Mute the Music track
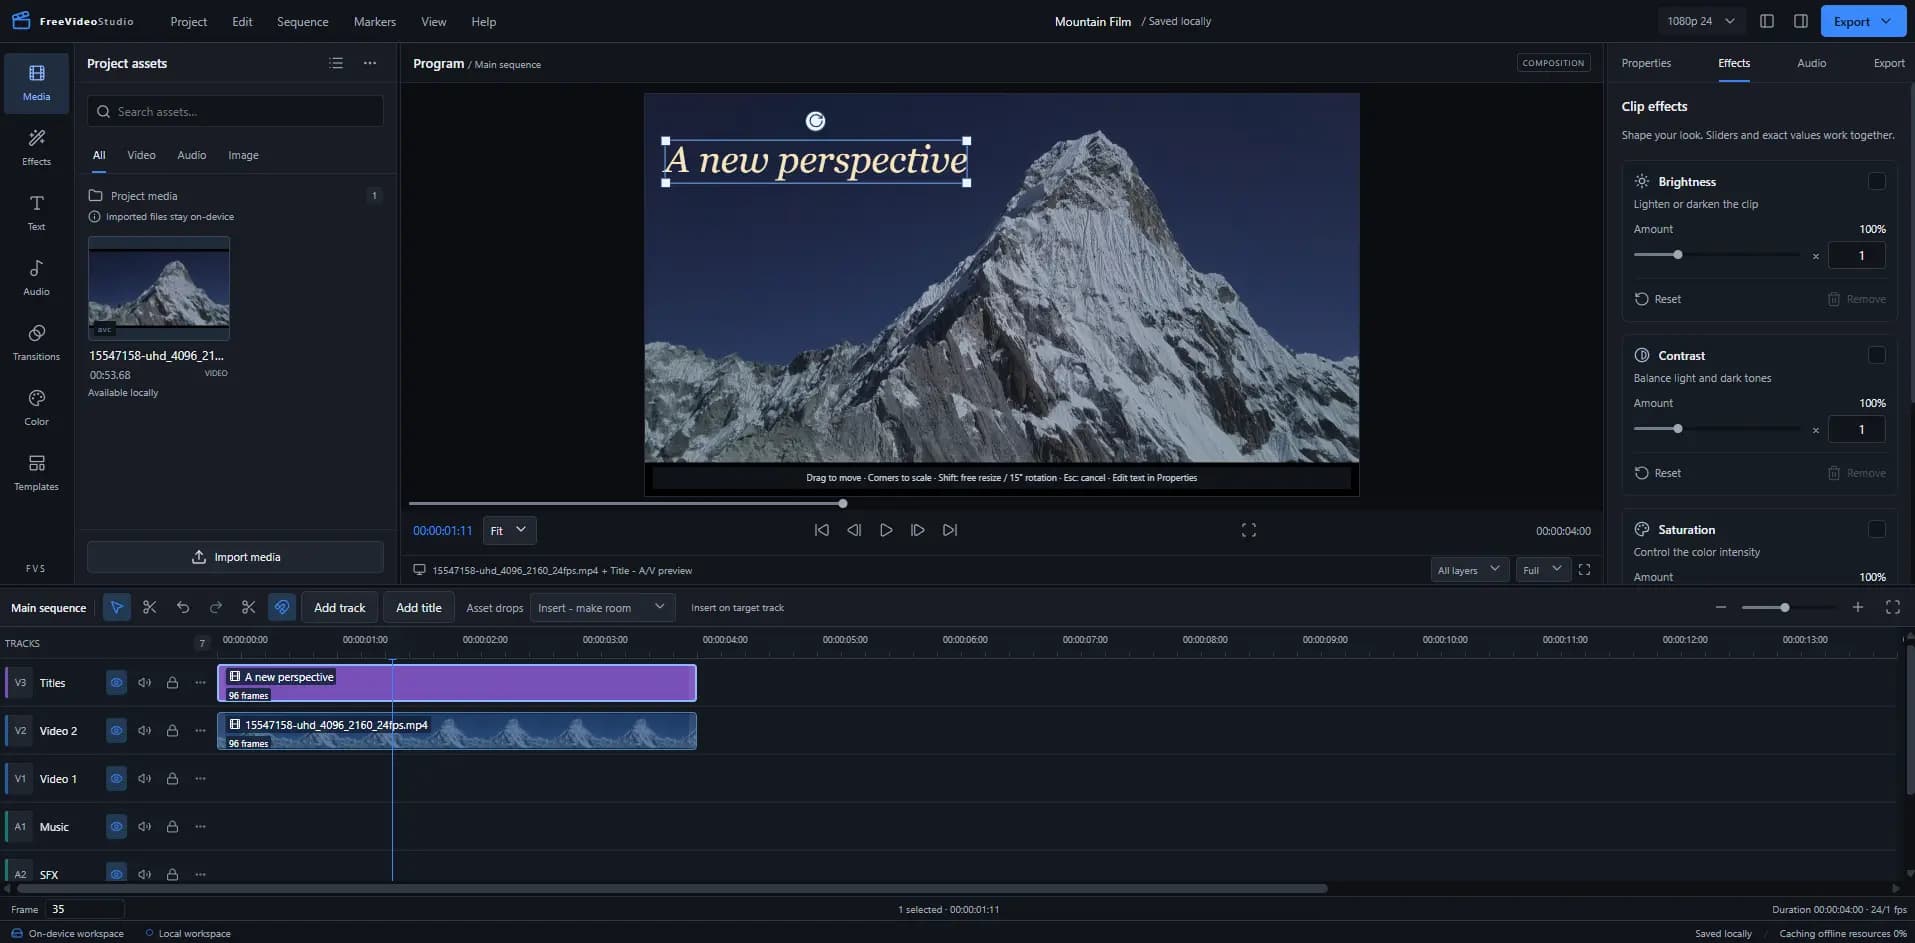Viewport: 1915px width, 943px height. point(145,827)
